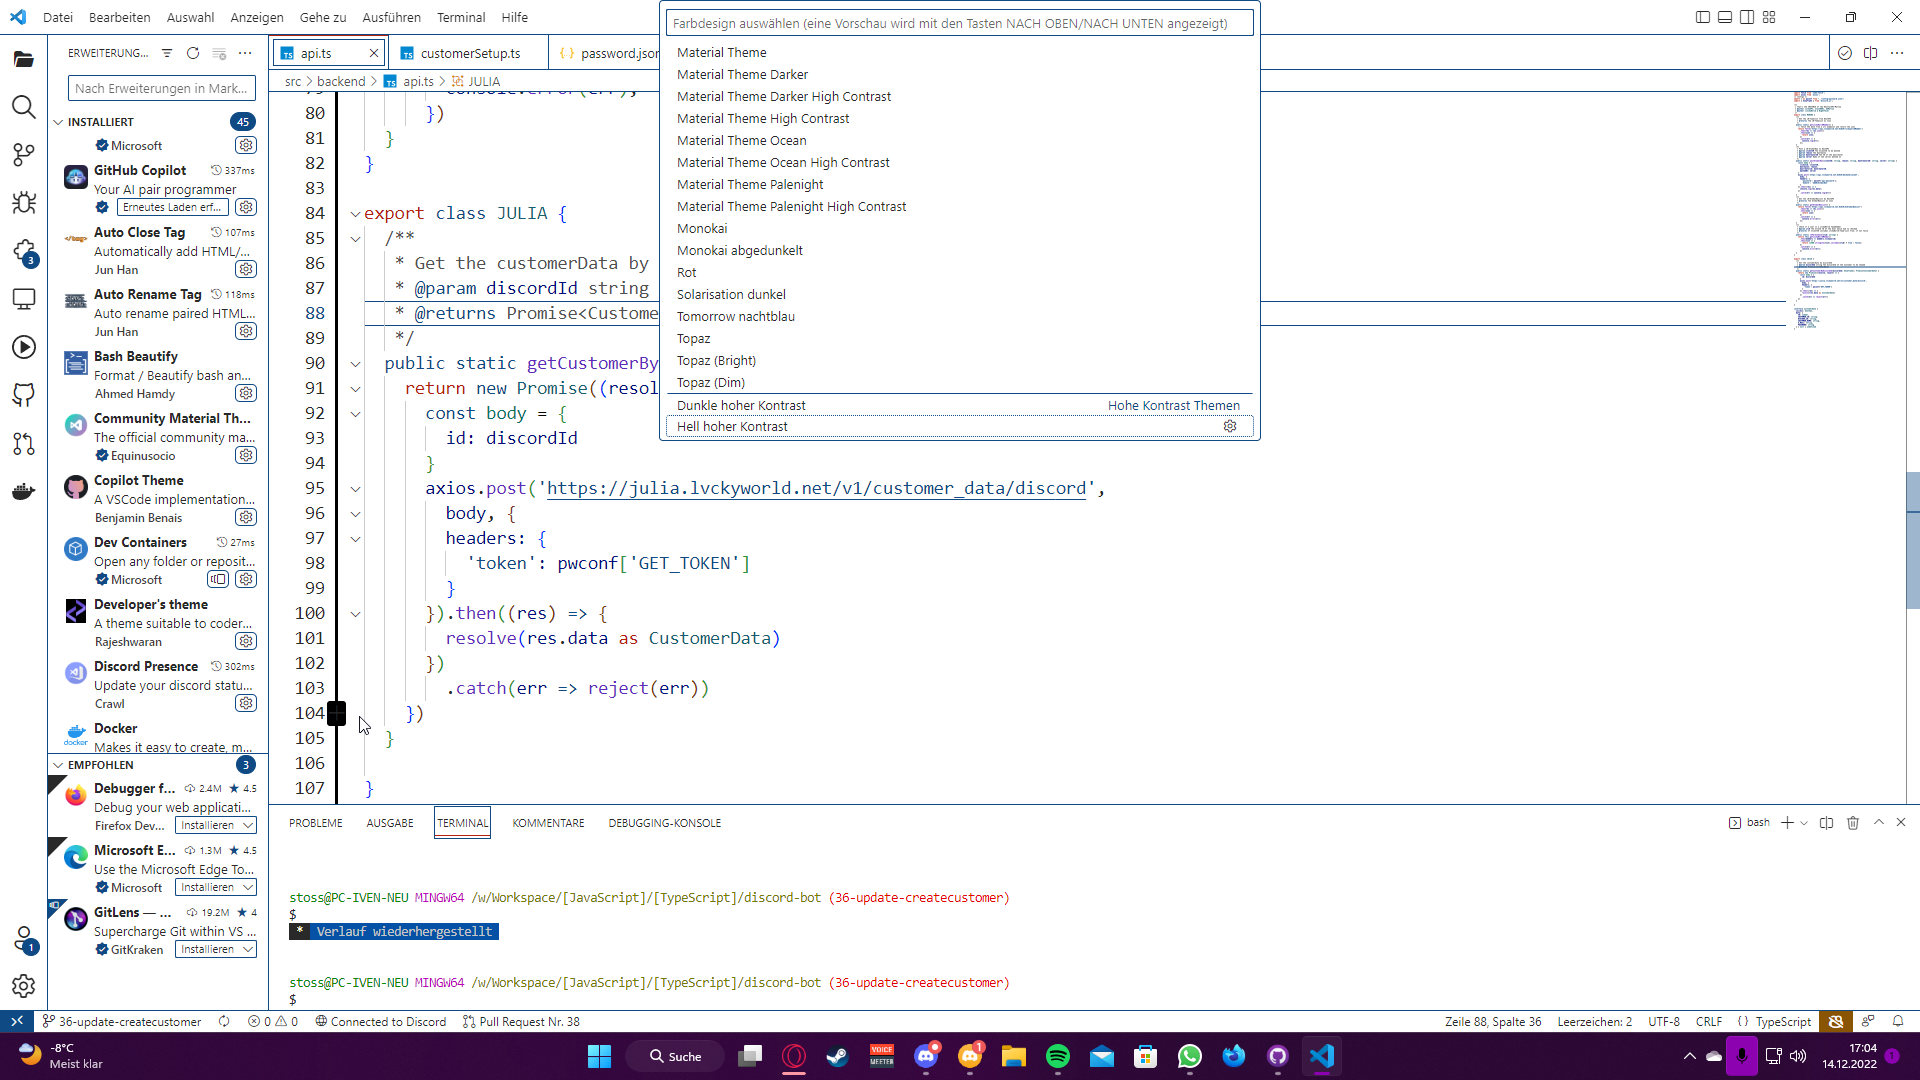Select the Monokai color theme

coord(702,229)
